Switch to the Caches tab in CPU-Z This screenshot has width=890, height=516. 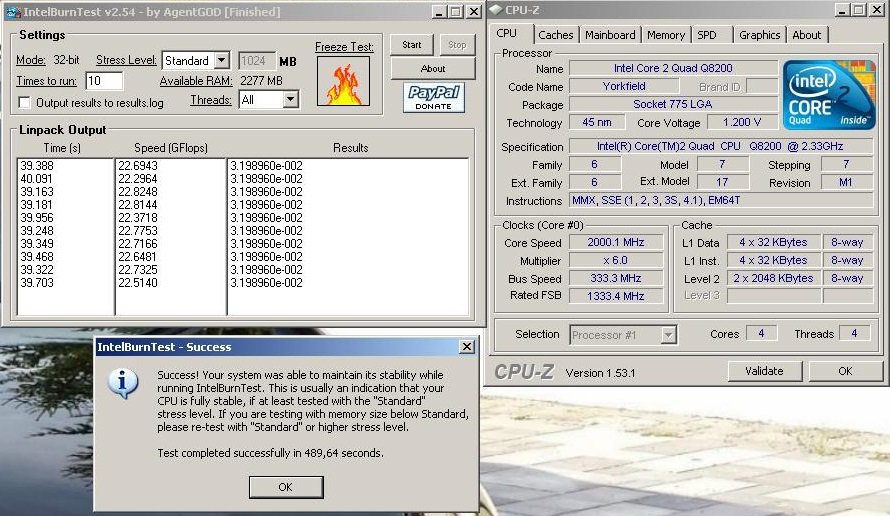tap(556, 35)
